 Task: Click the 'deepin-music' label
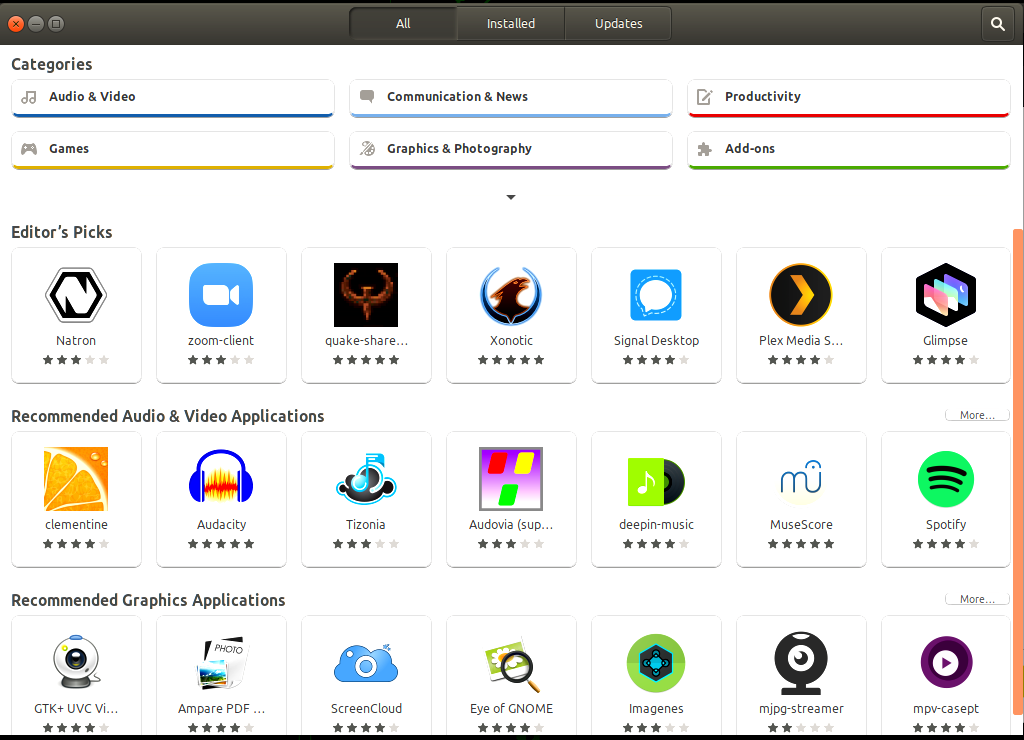[x=656, y=524]
